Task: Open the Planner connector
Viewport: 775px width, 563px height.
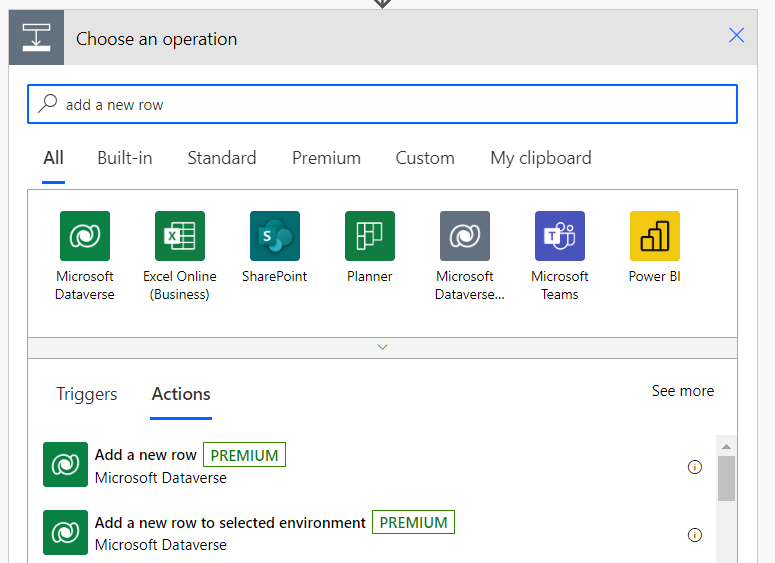Action: (370, 236)
